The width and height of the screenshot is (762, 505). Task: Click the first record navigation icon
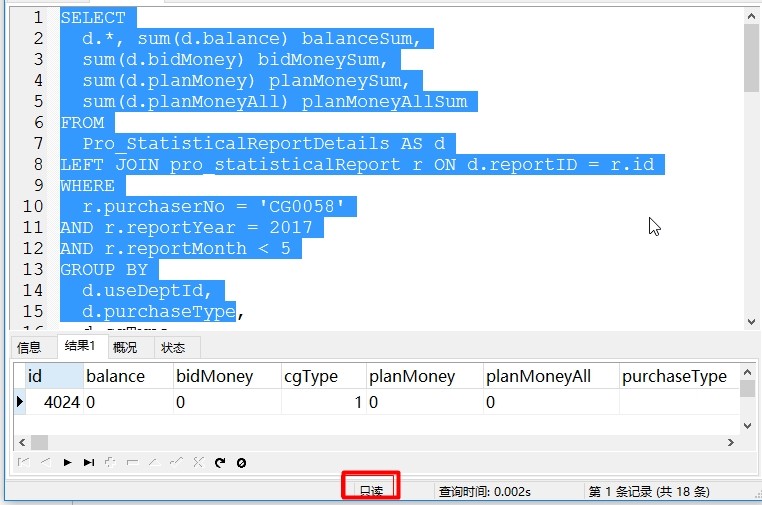[23, 462]
